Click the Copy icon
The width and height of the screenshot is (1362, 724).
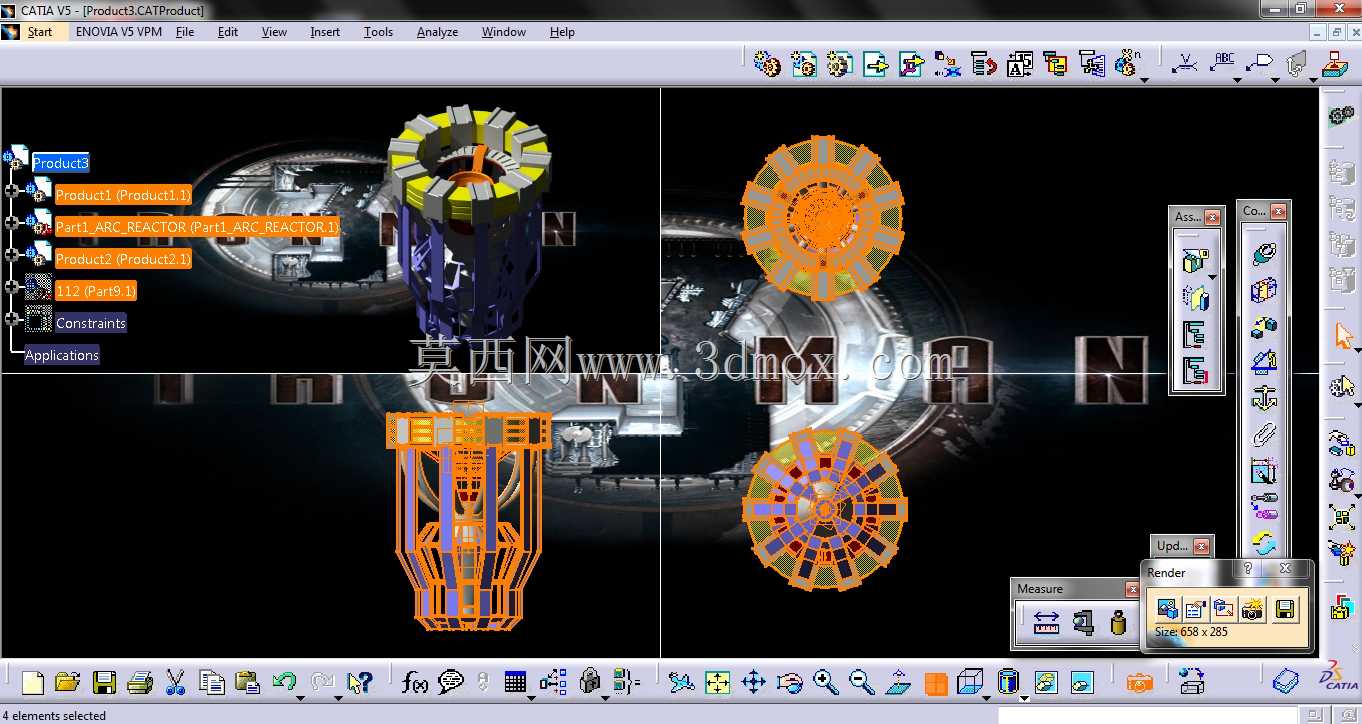[211, 683]
